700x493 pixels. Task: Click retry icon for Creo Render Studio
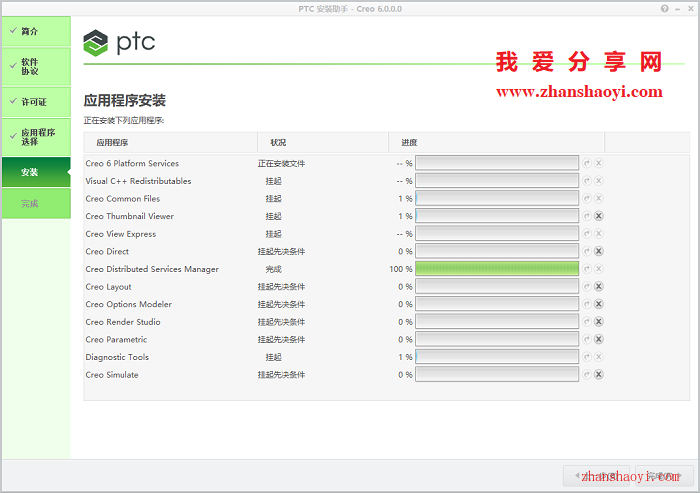[587, 322]
